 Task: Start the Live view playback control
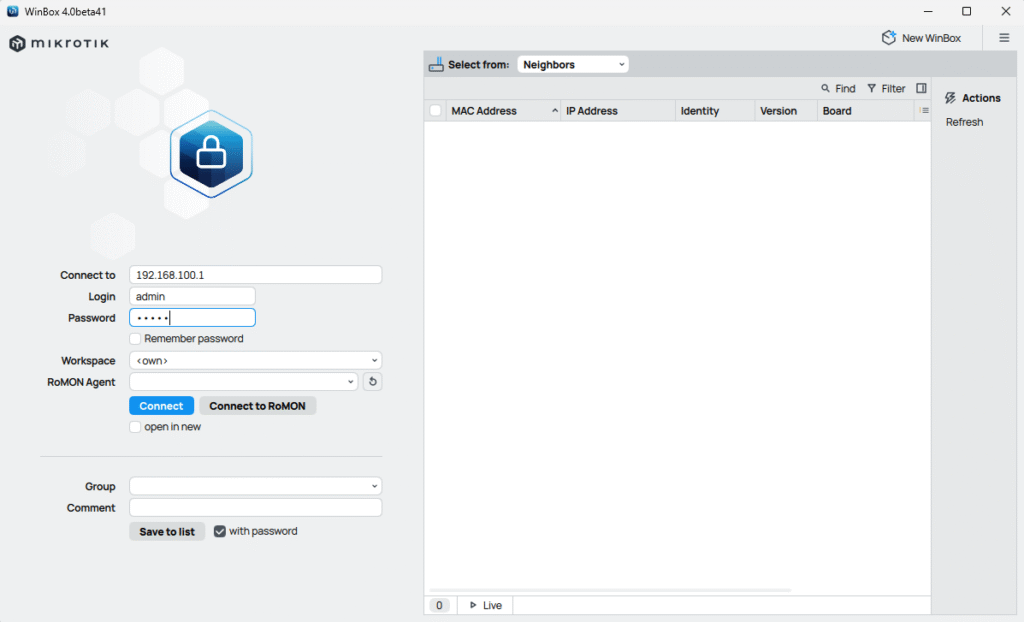tap(484, 605)
